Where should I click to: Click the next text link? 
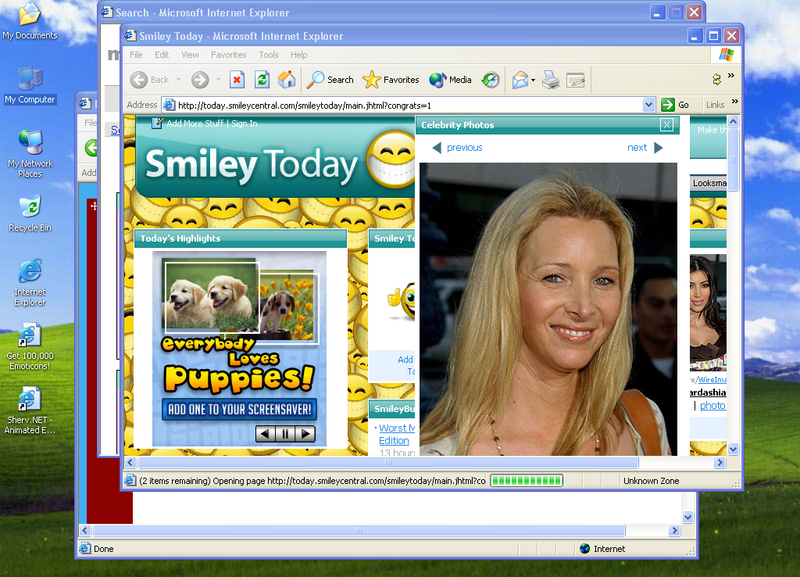pos(637,147)
